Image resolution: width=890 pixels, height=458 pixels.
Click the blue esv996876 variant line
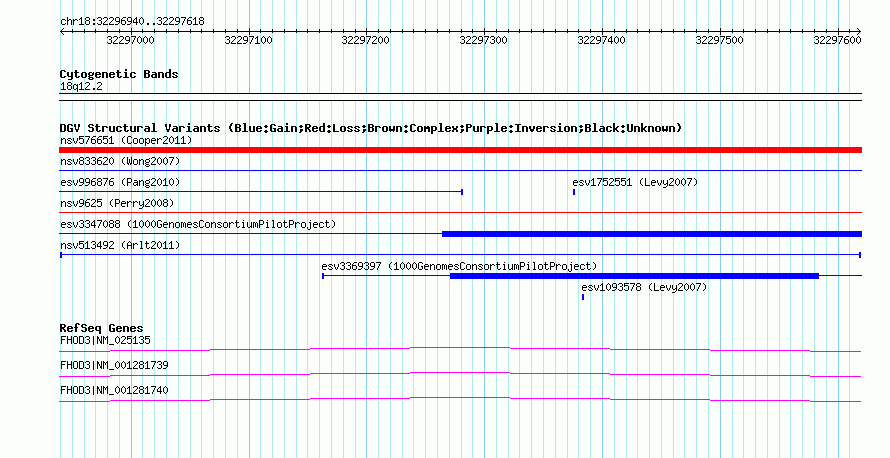pyautogui.click(x=261, y=192)
